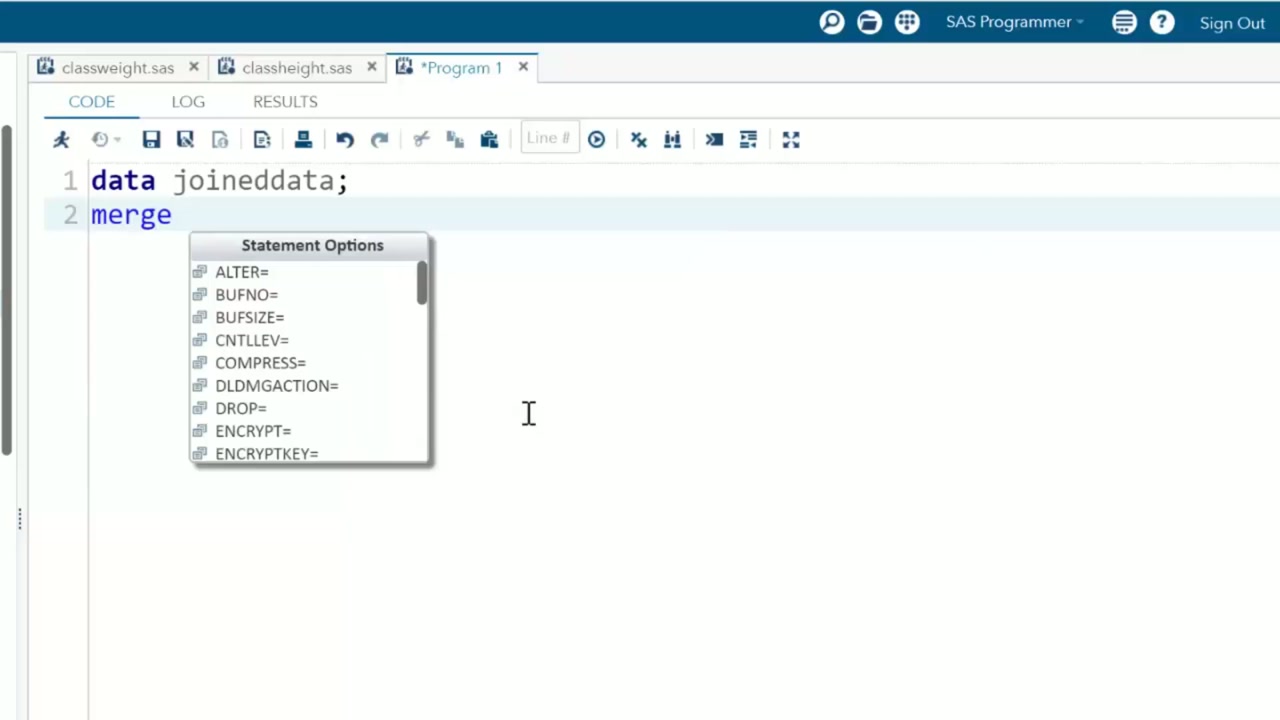Select the CODE tab

pos(91,102)
